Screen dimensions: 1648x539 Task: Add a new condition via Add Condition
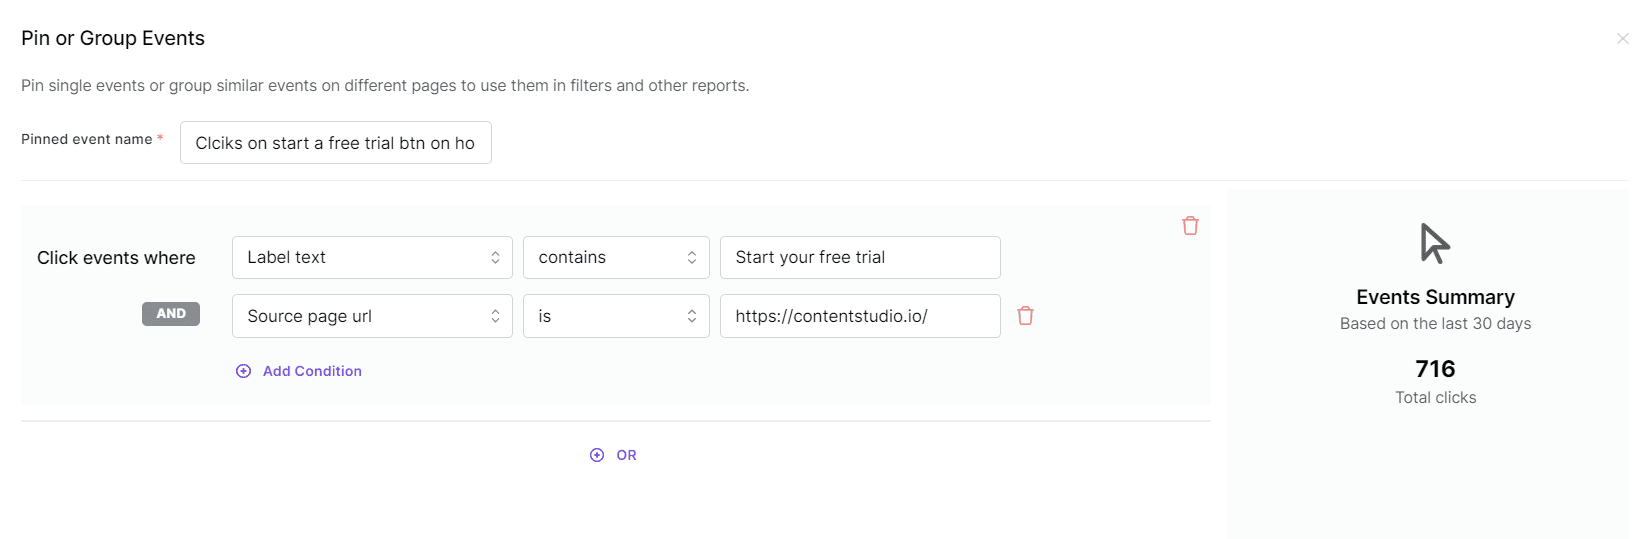pos(312,371)
